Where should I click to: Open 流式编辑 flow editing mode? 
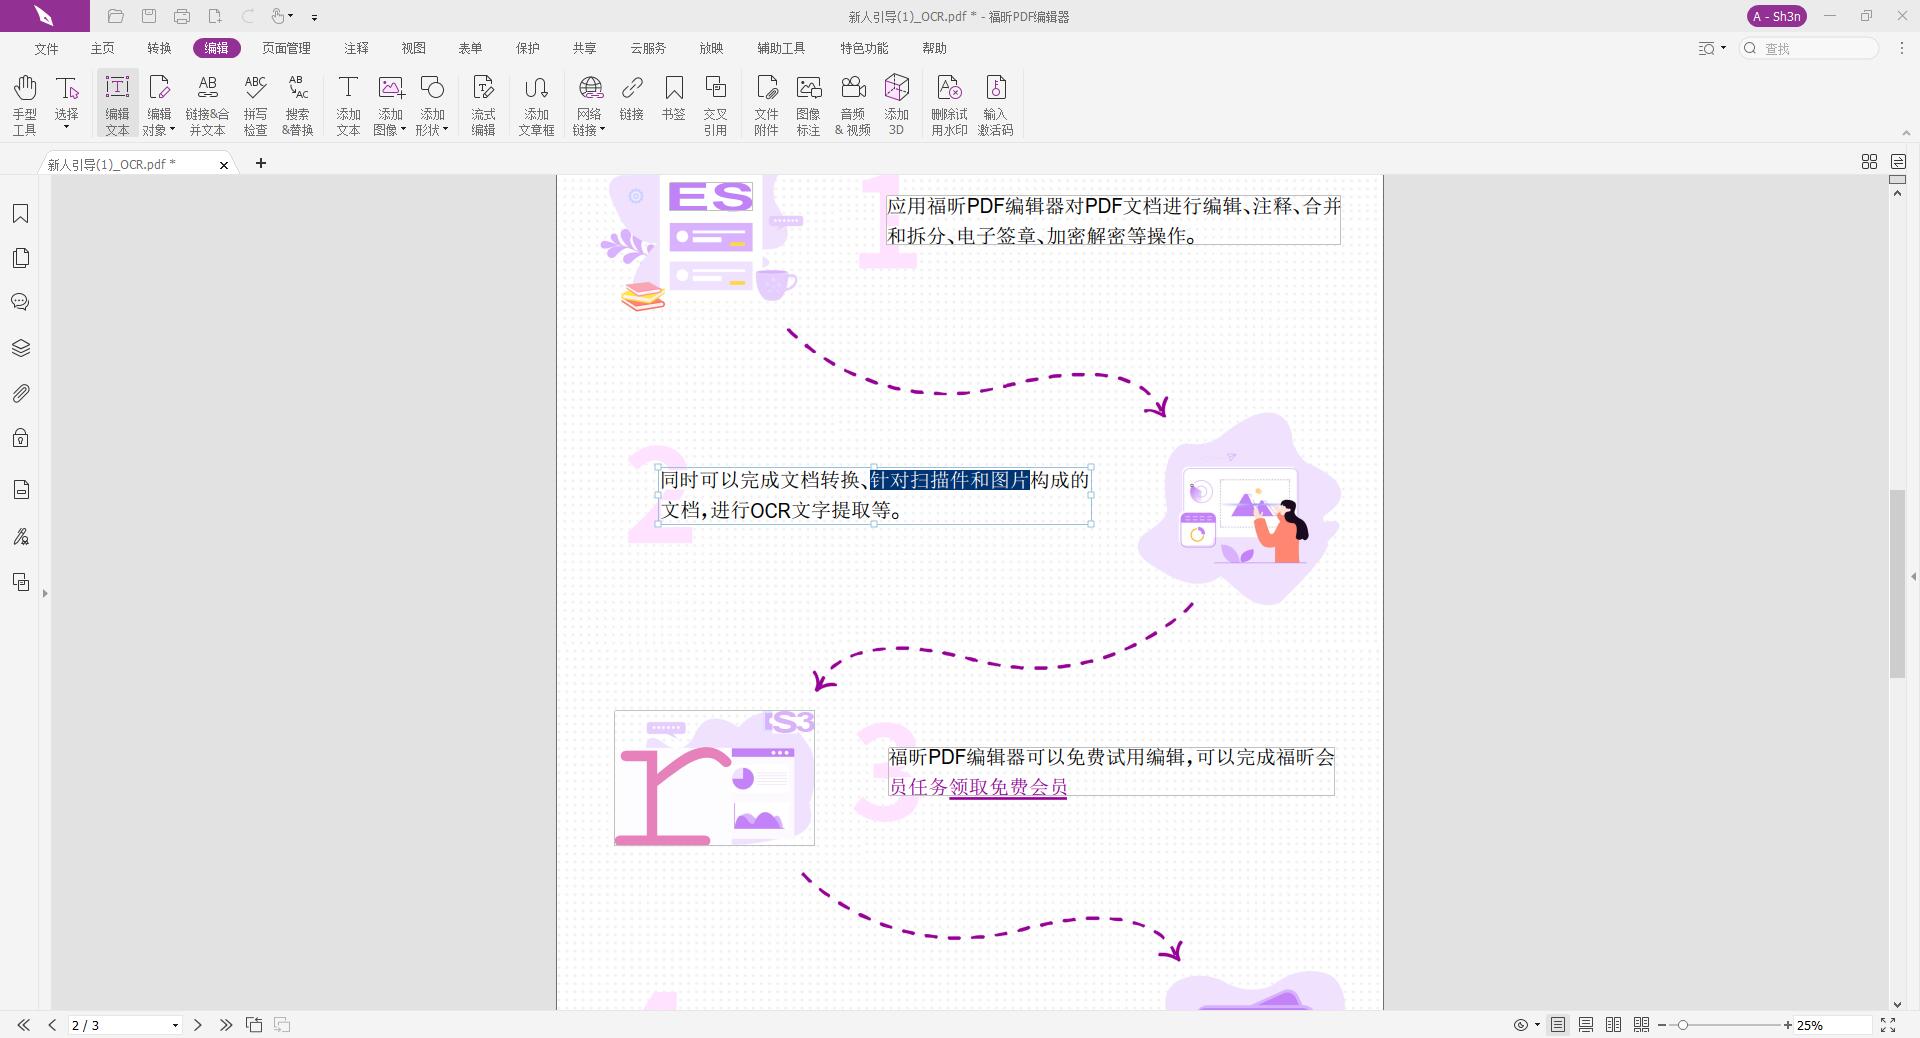483,103
